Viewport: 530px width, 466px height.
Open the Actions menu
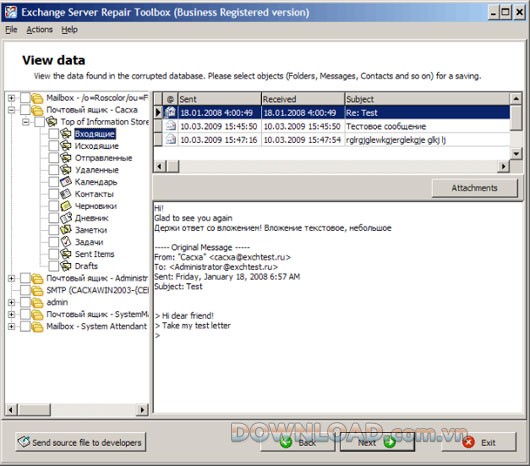pos(40,30)
